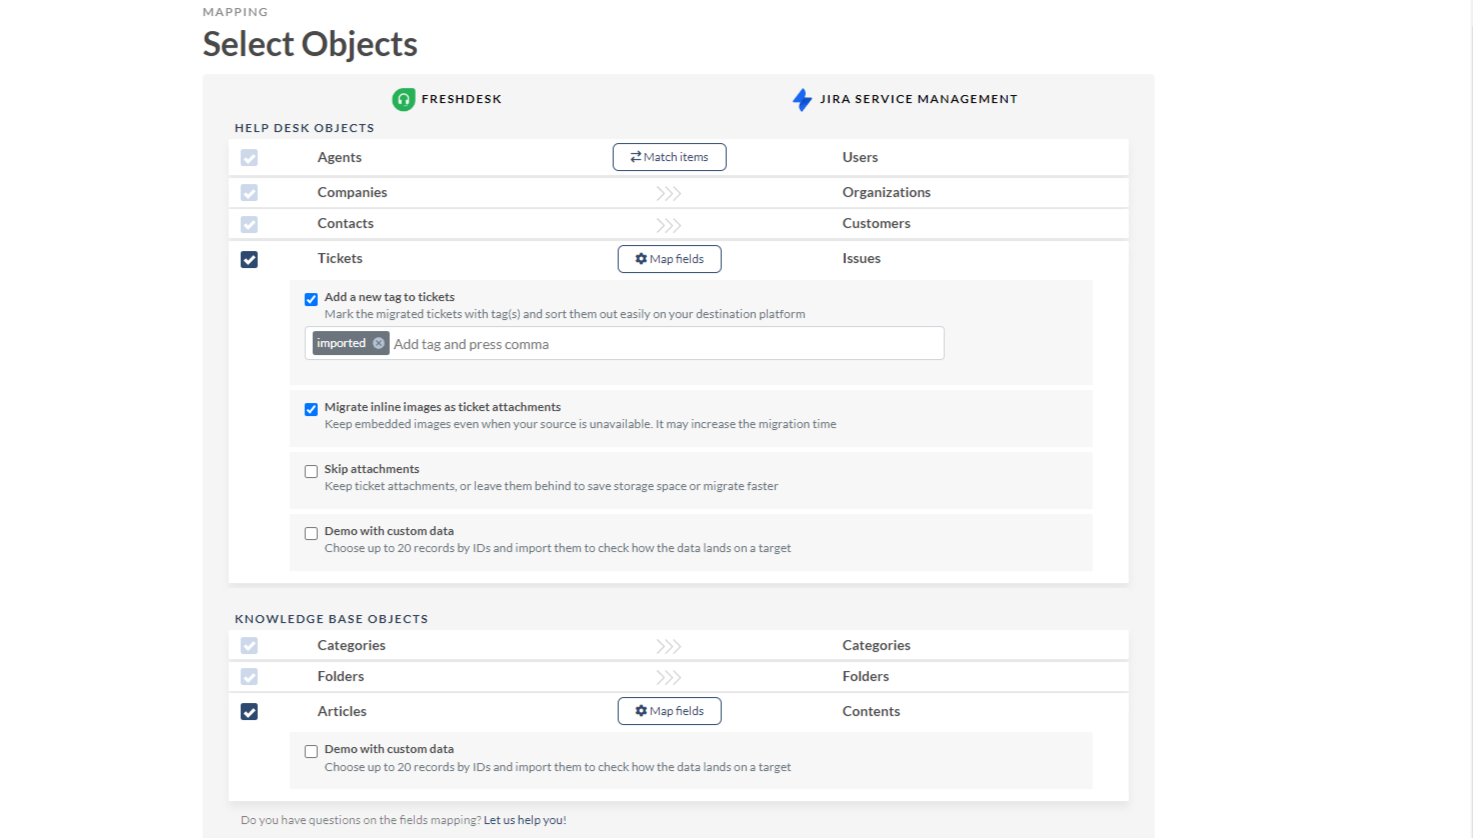The image size is (1473, 838).
Task: Click the Freshdesk headset logo icon
Action: (x=403, y=99)
